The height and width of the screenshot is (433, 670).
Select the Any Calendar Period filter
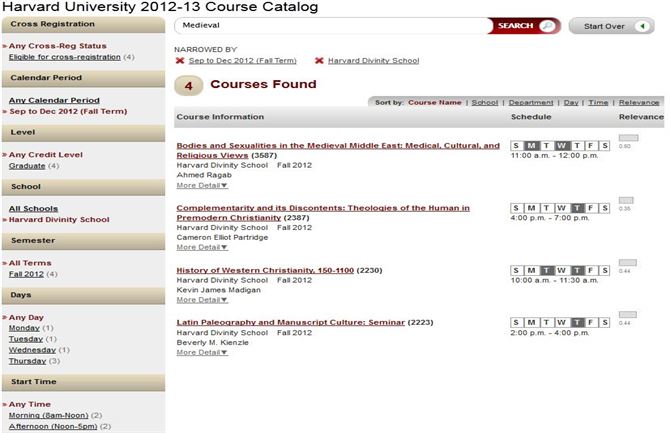coord(54,100)
